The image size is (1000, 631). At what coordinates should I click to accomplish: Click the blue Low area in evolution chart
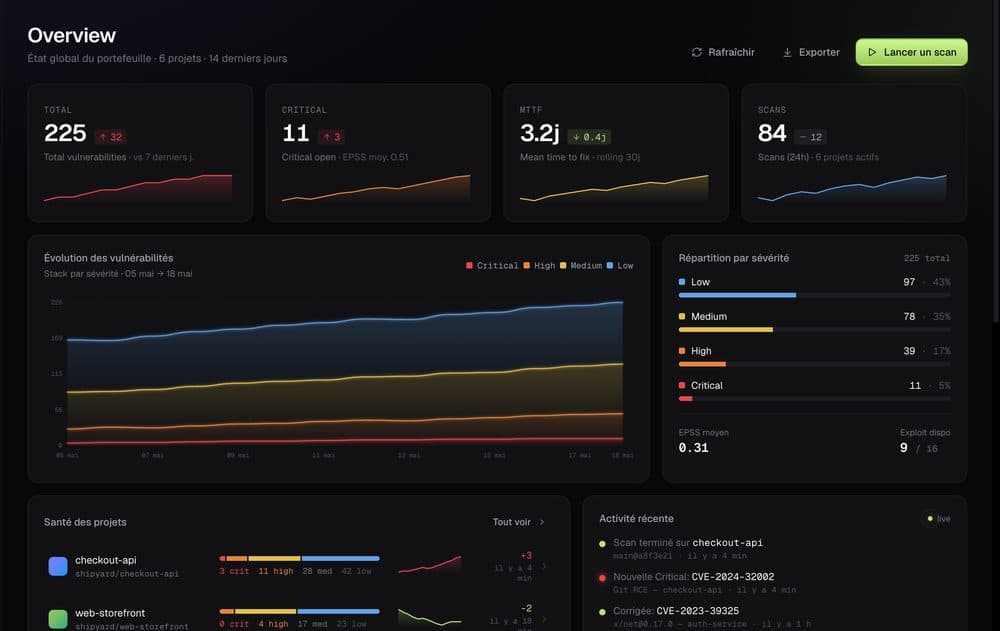344,351
